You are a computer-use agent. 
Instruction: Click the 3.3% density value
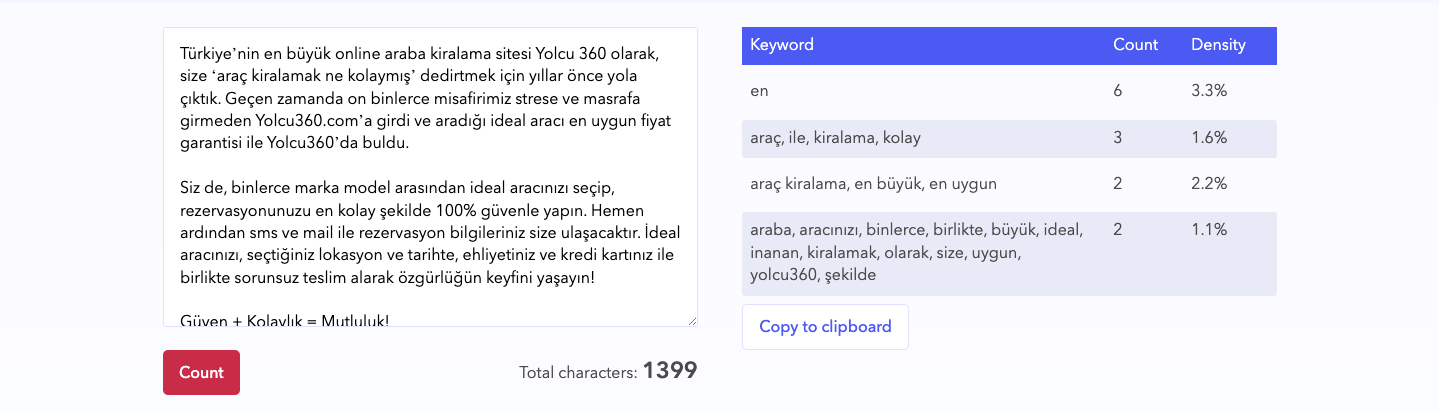click(1209, 91)
